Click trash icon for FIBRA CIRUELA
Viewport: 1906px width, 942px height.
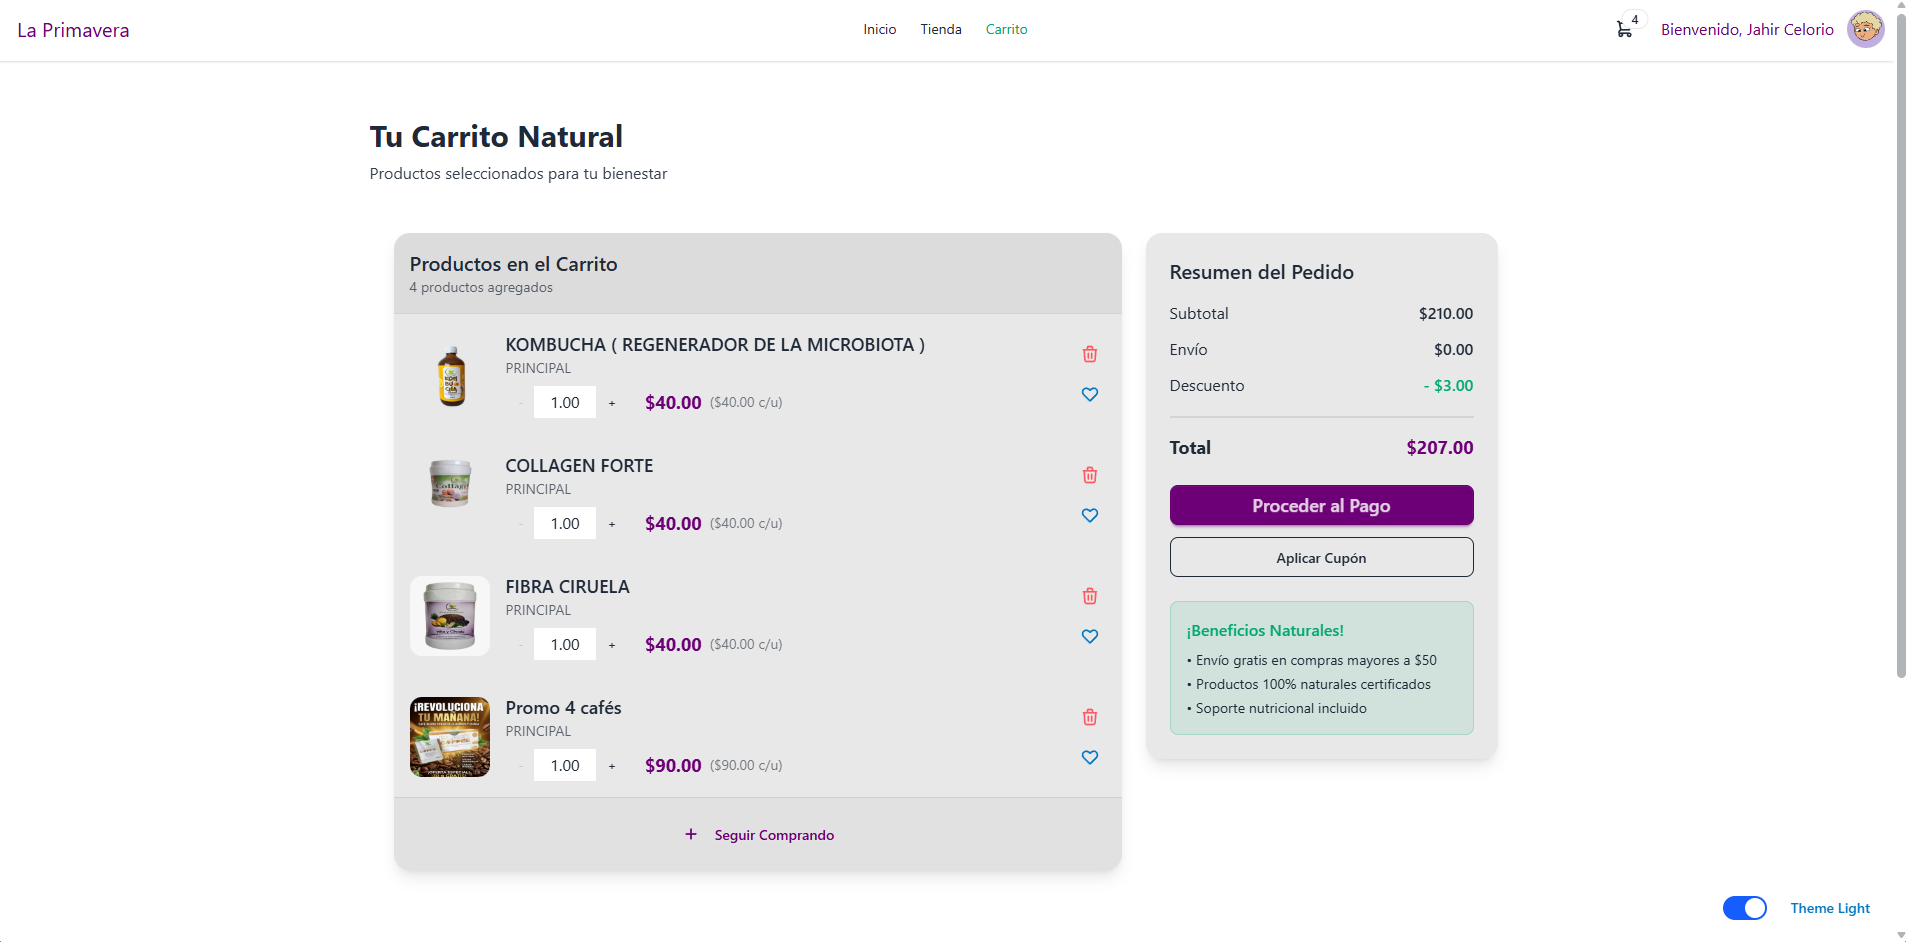1089,596
